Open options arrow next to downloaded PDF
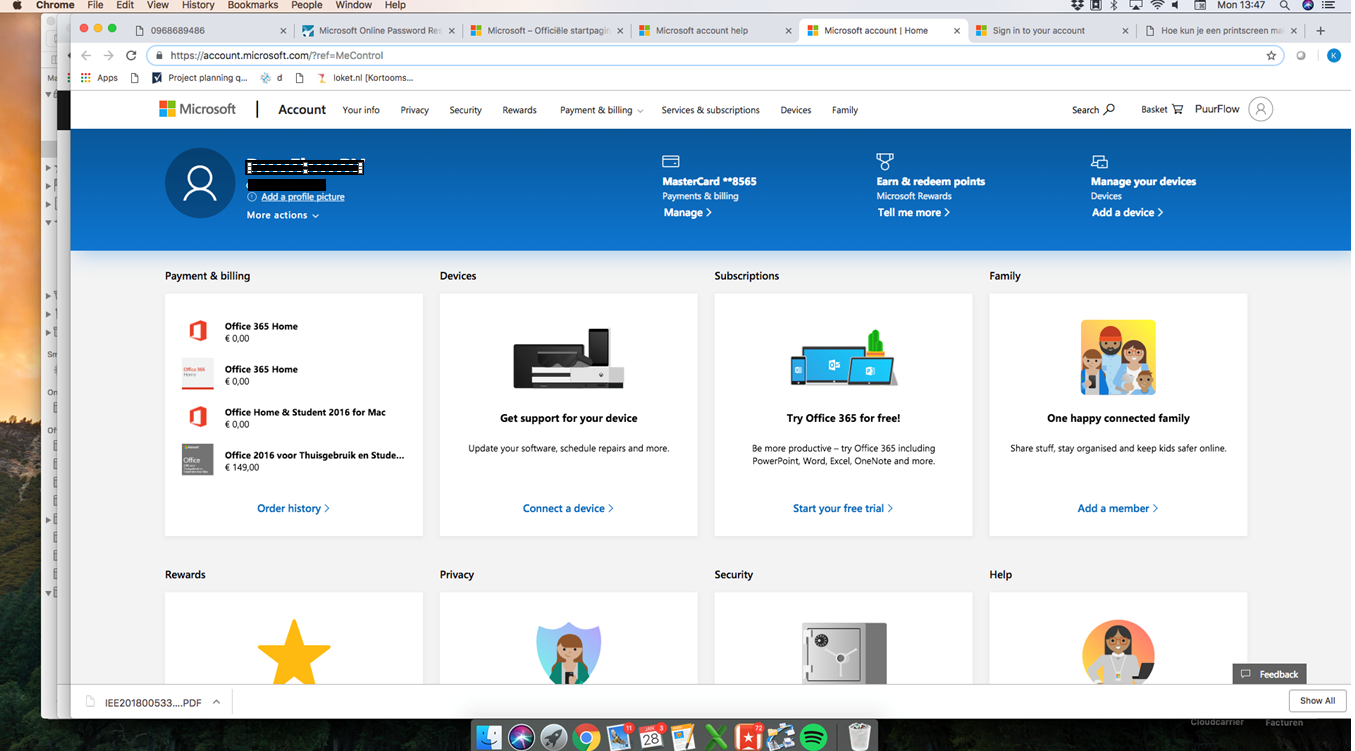This screenshot has height=751, width=1355. [217, 702]
